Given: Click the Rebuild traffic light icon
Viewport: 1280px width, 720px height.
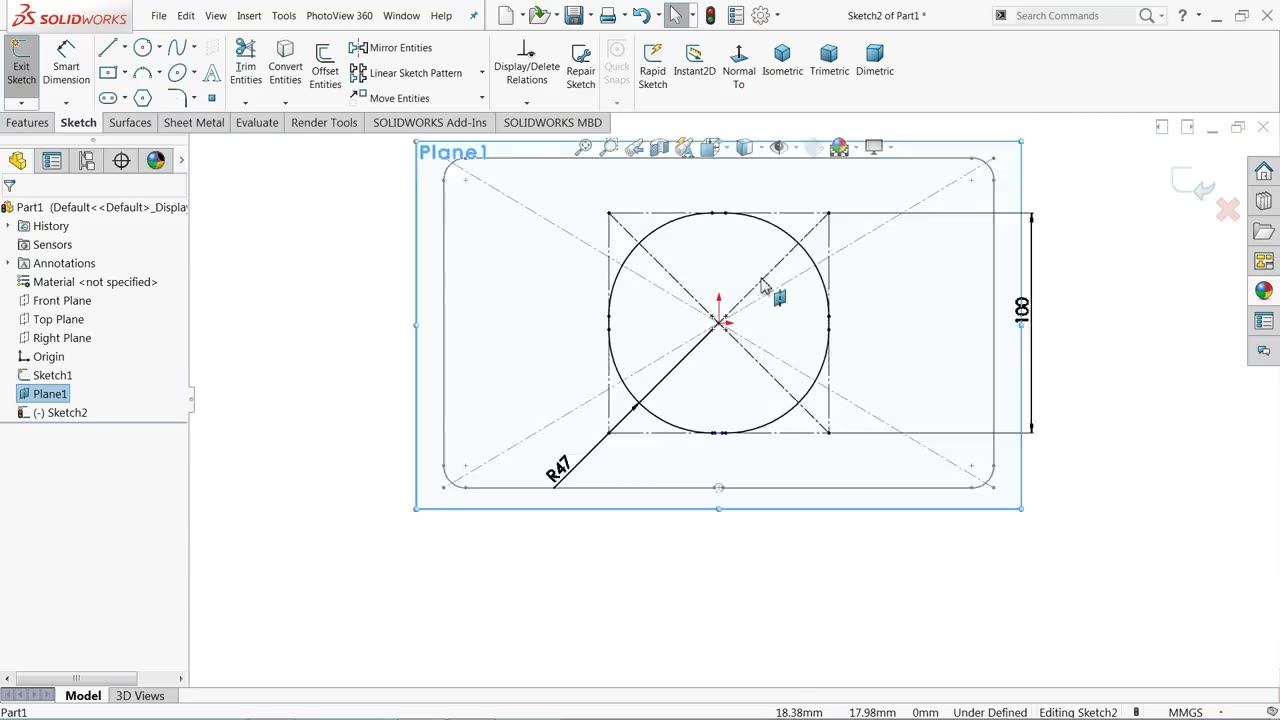Looking at the screenshot, I should 710,15.
